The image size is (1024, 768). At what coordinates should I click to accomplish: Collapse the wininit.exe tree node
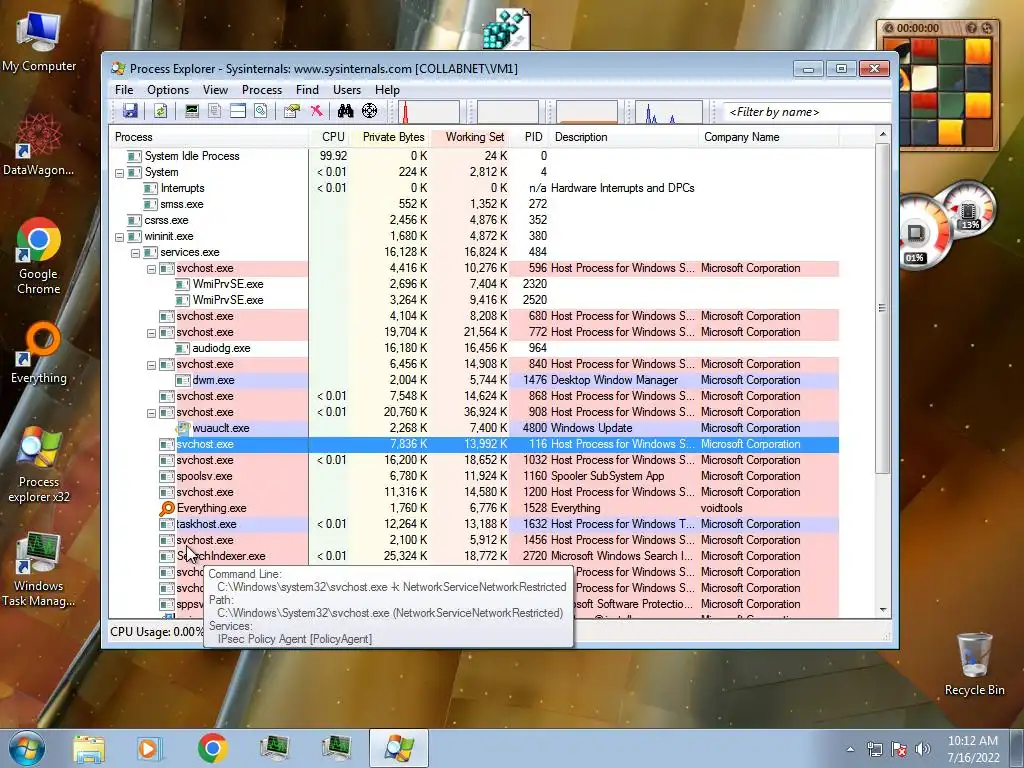tap(120, 237)
